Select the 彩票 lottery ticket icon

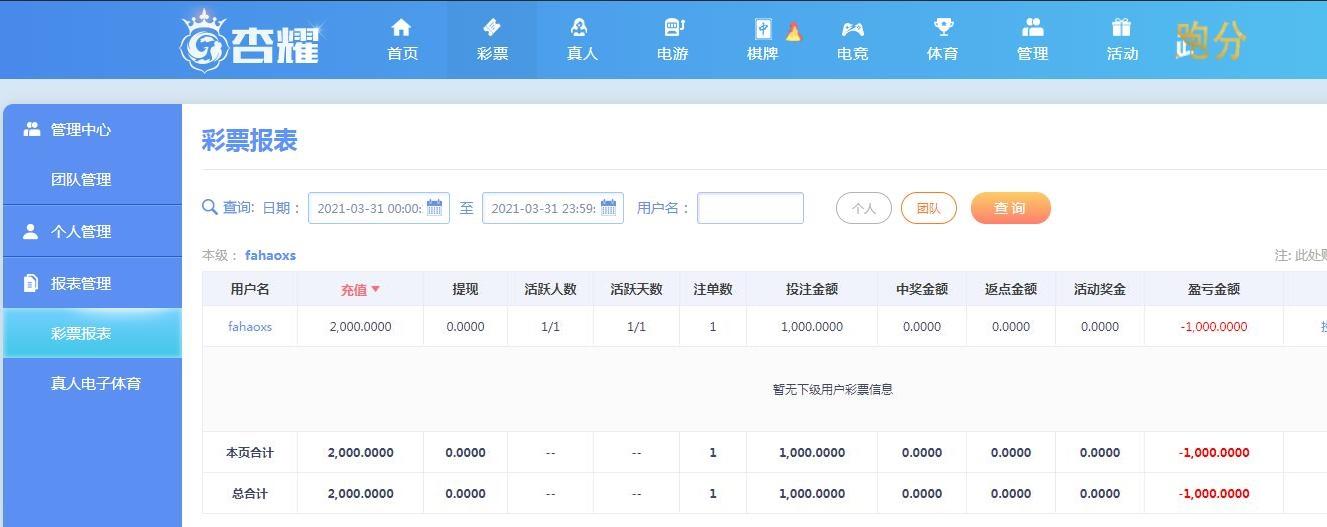coord(492,27)
